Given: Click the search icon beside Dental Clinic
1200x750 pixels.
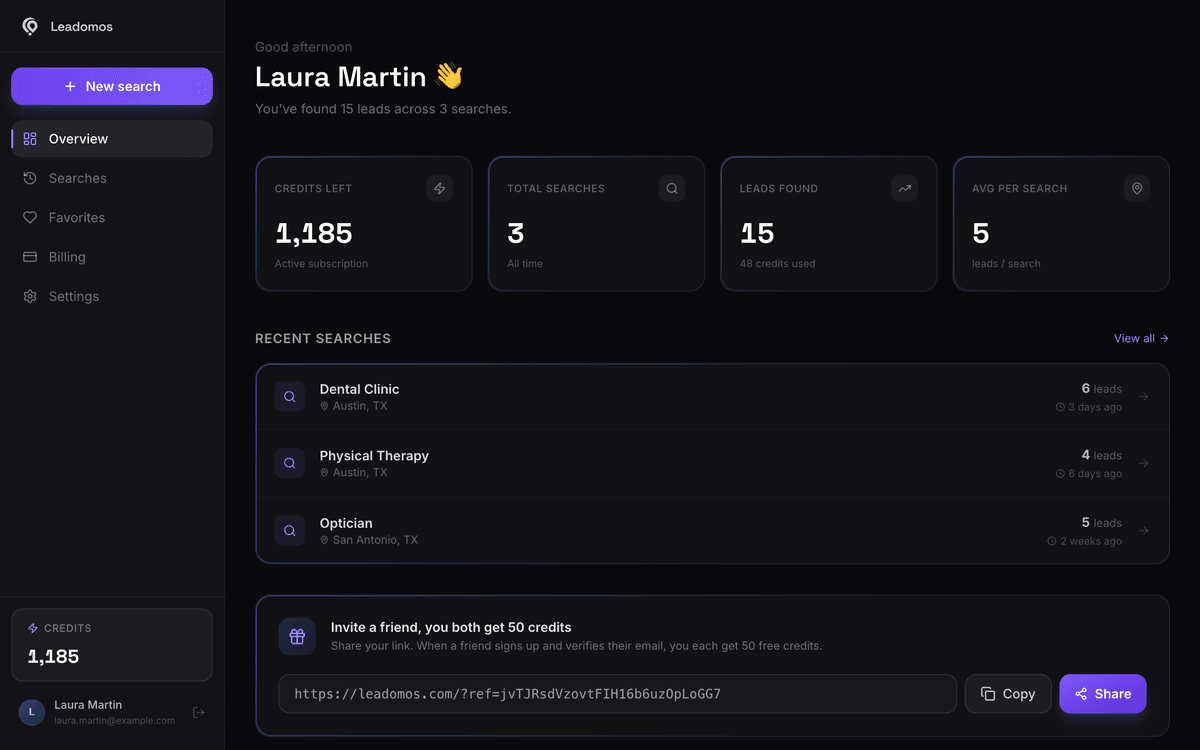Looking at the screenshot, I should tap(290, 397).
